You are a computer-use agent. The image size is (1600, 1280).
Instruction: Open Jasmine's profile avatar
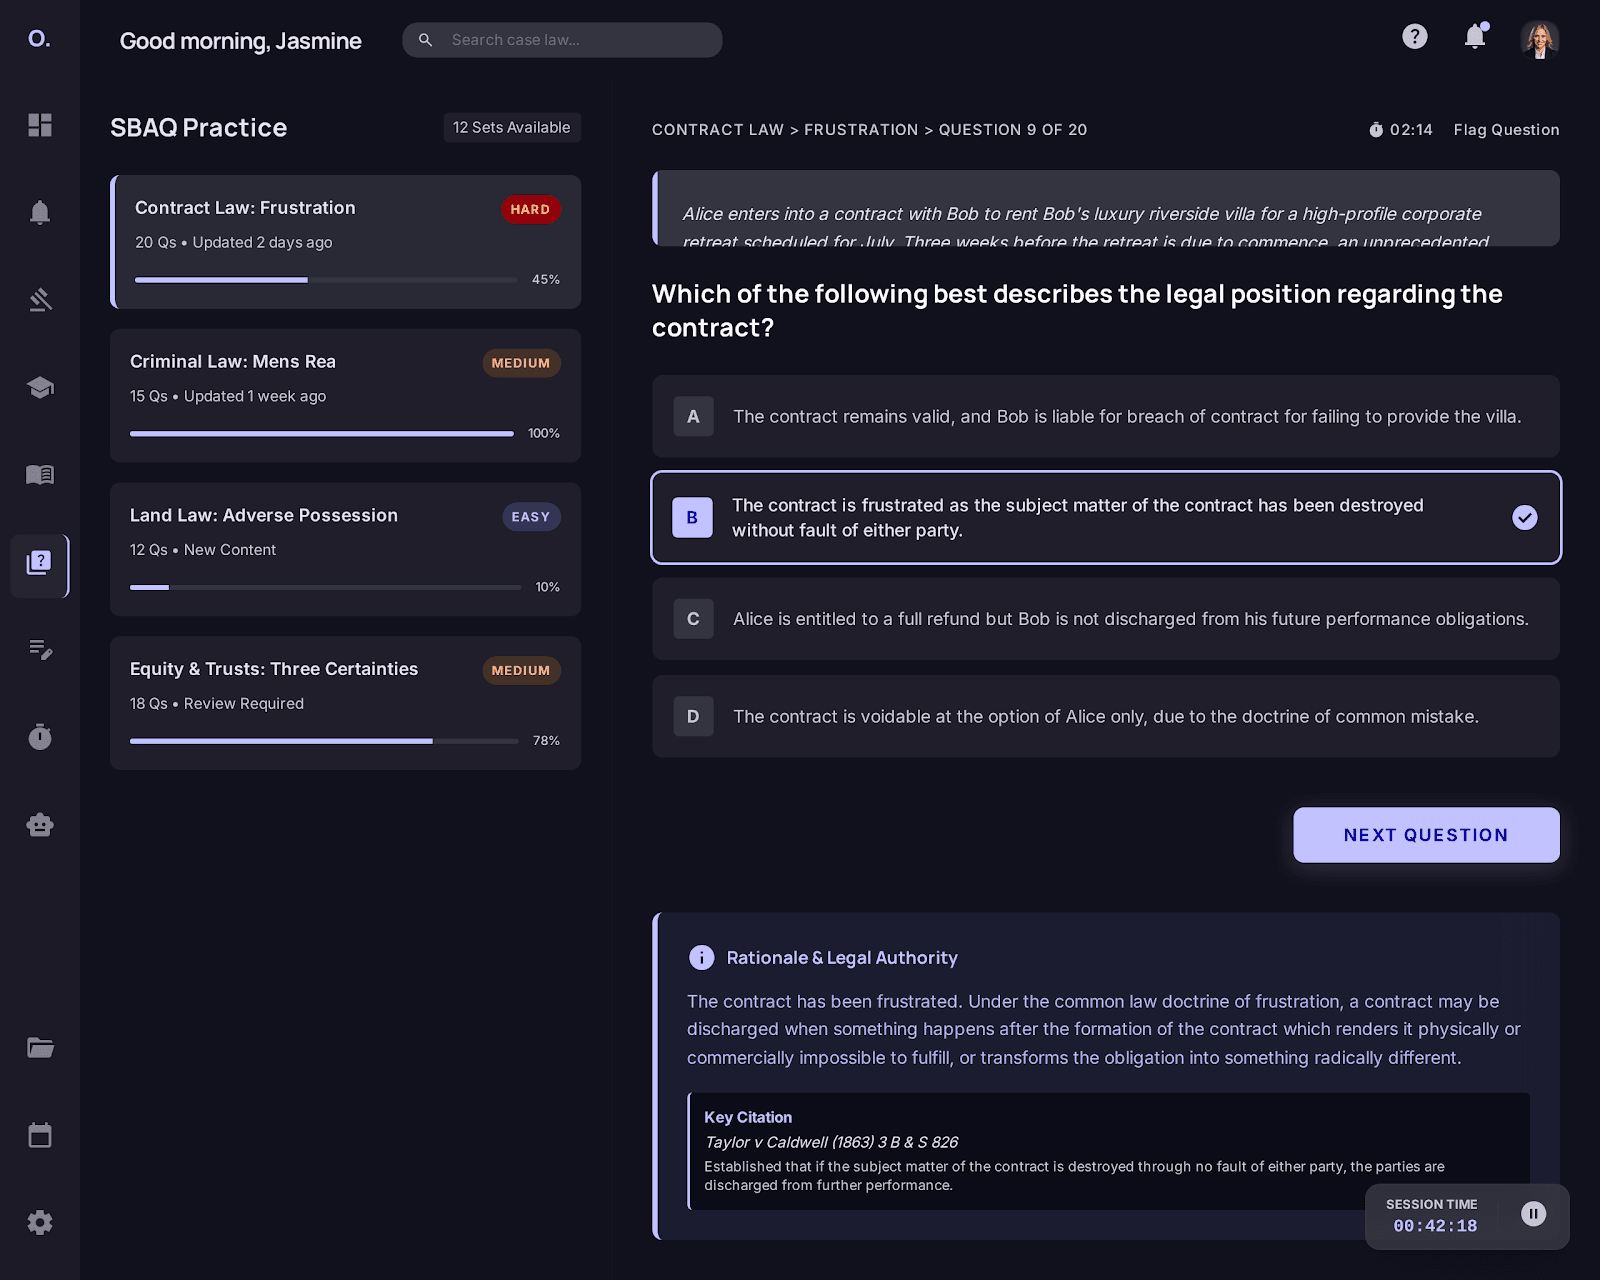[1539, 40]
